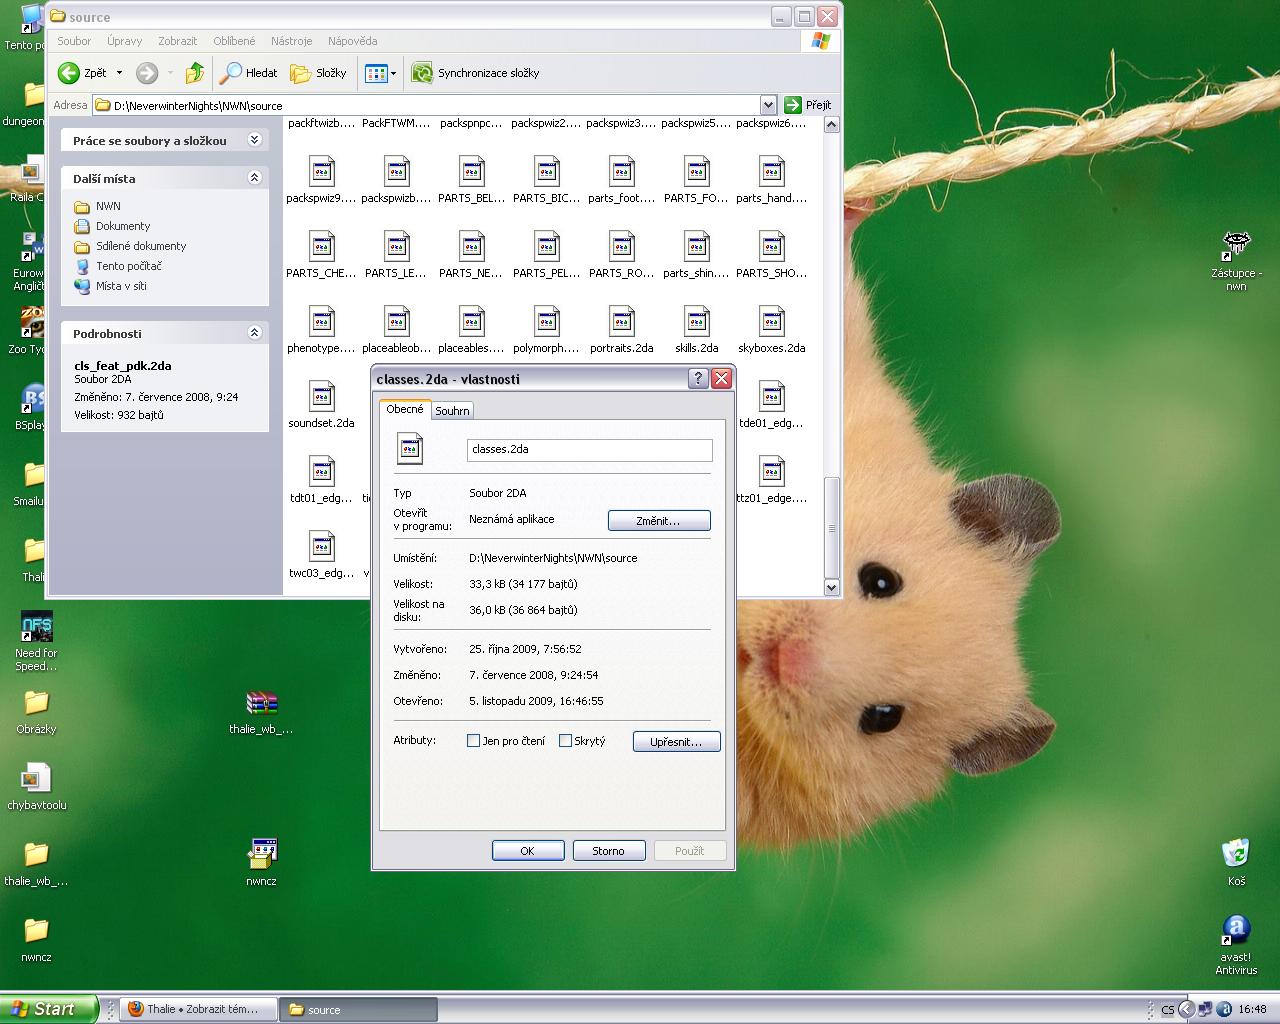Open the Hledat search tool

pos(249,73)
